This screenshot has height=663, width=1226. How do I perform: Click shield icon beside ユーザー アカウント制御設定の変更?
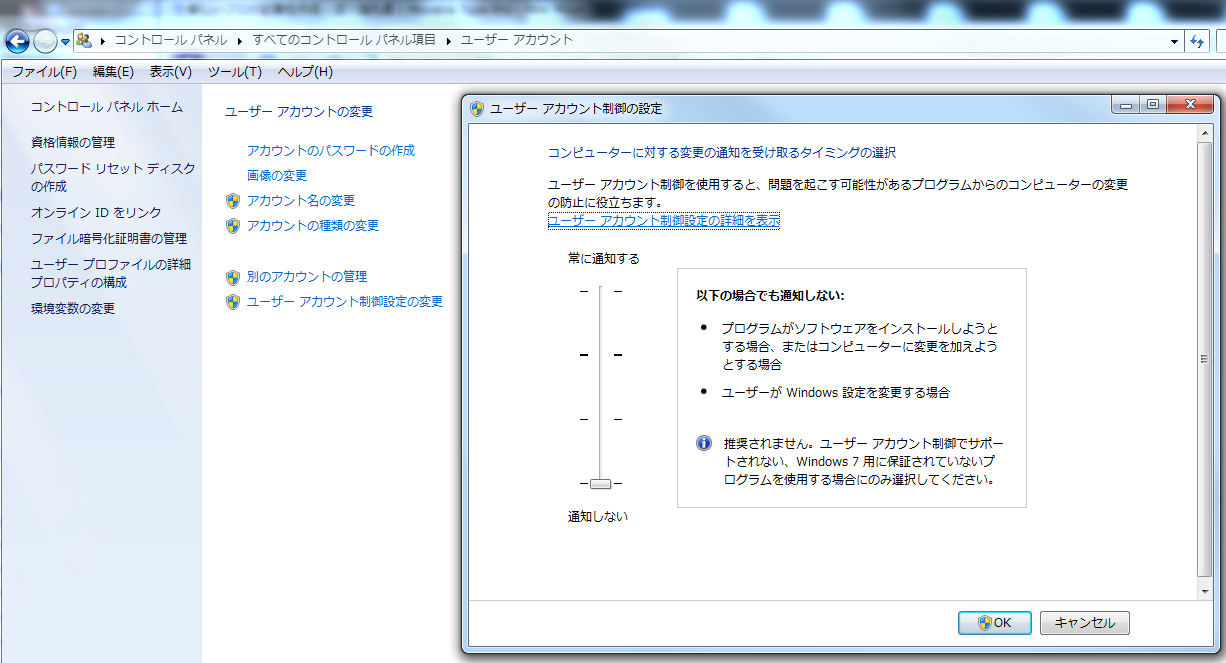[x=233, y=302]
